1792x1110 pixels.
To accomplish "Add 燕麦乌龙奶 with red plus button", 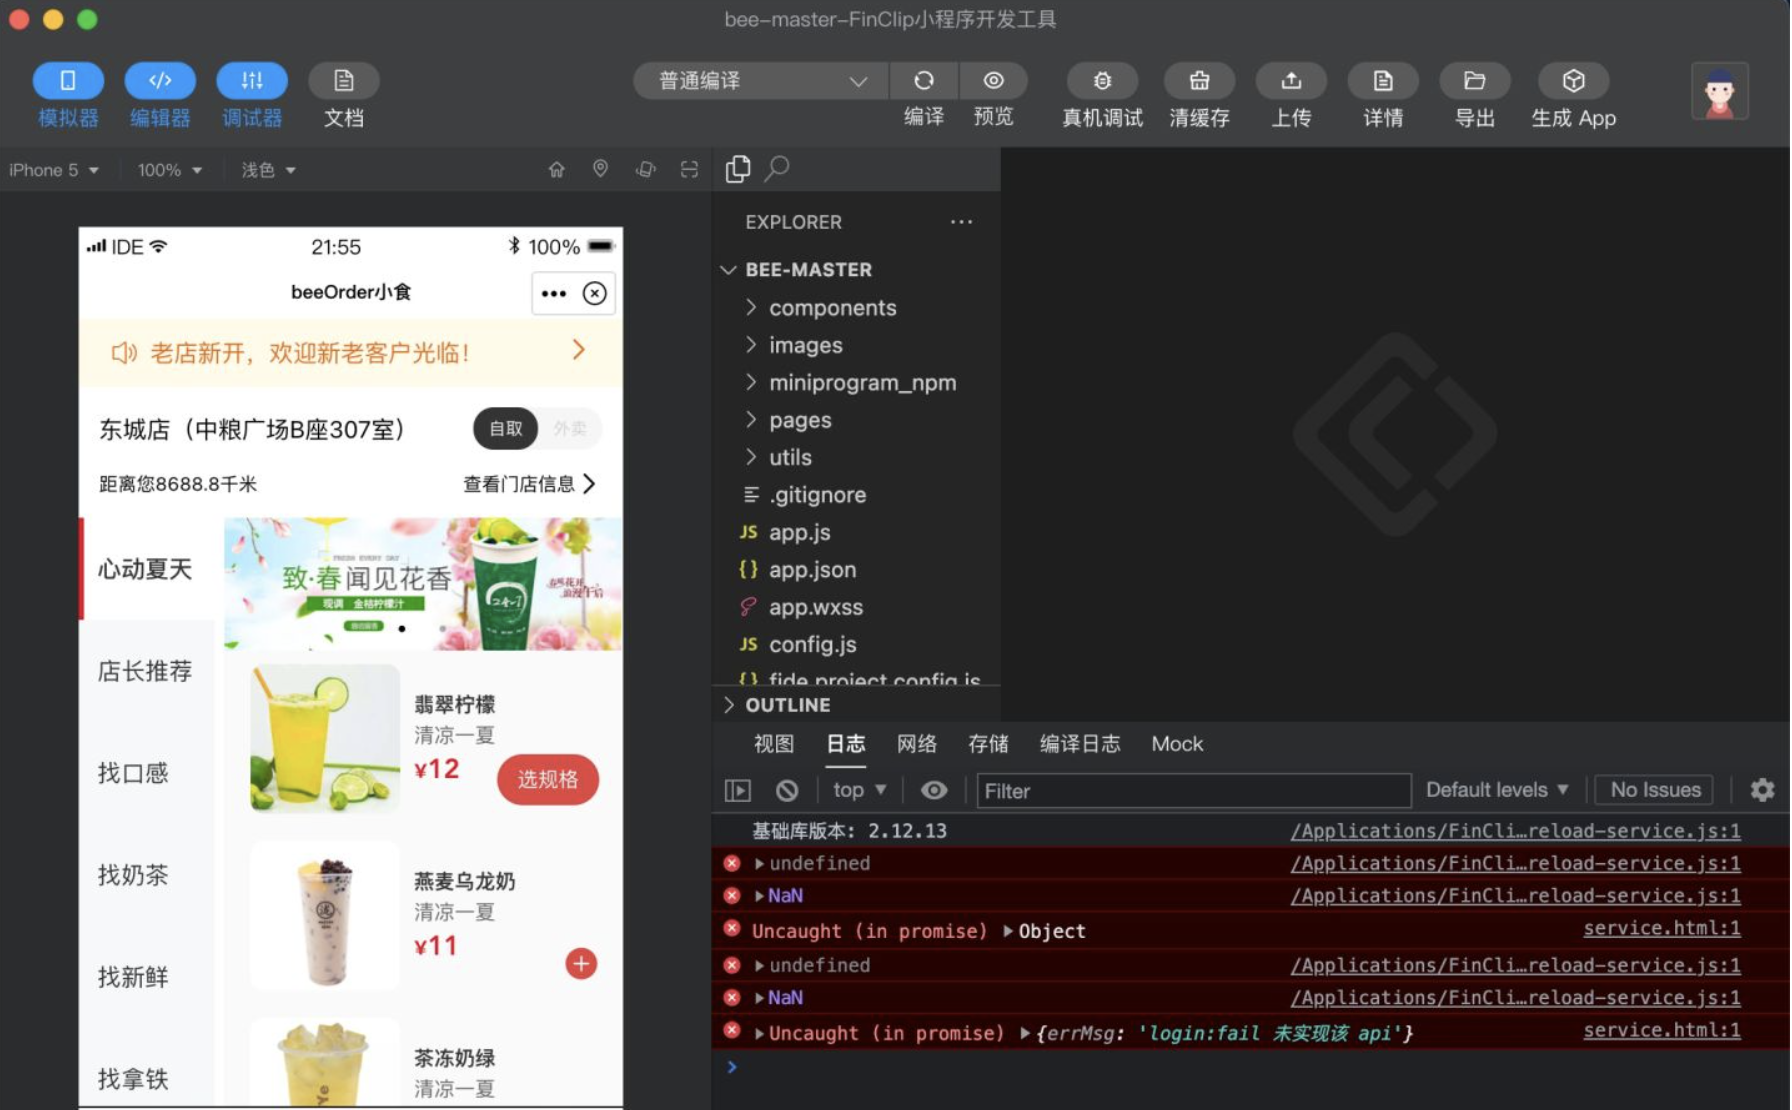I will pos(581,963).
